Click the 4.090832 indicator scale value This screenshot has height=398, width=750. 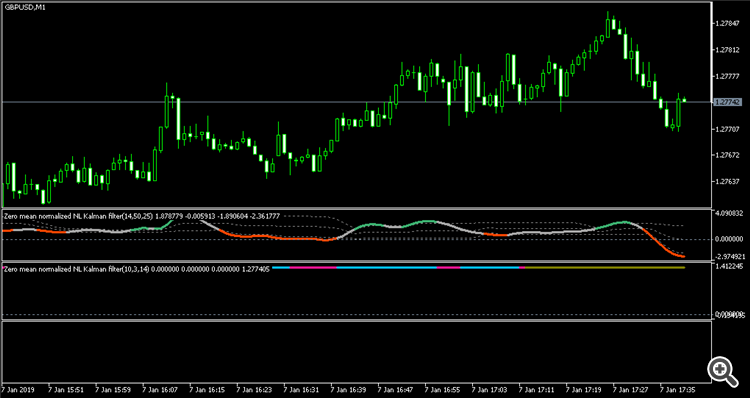coord(730,213)
